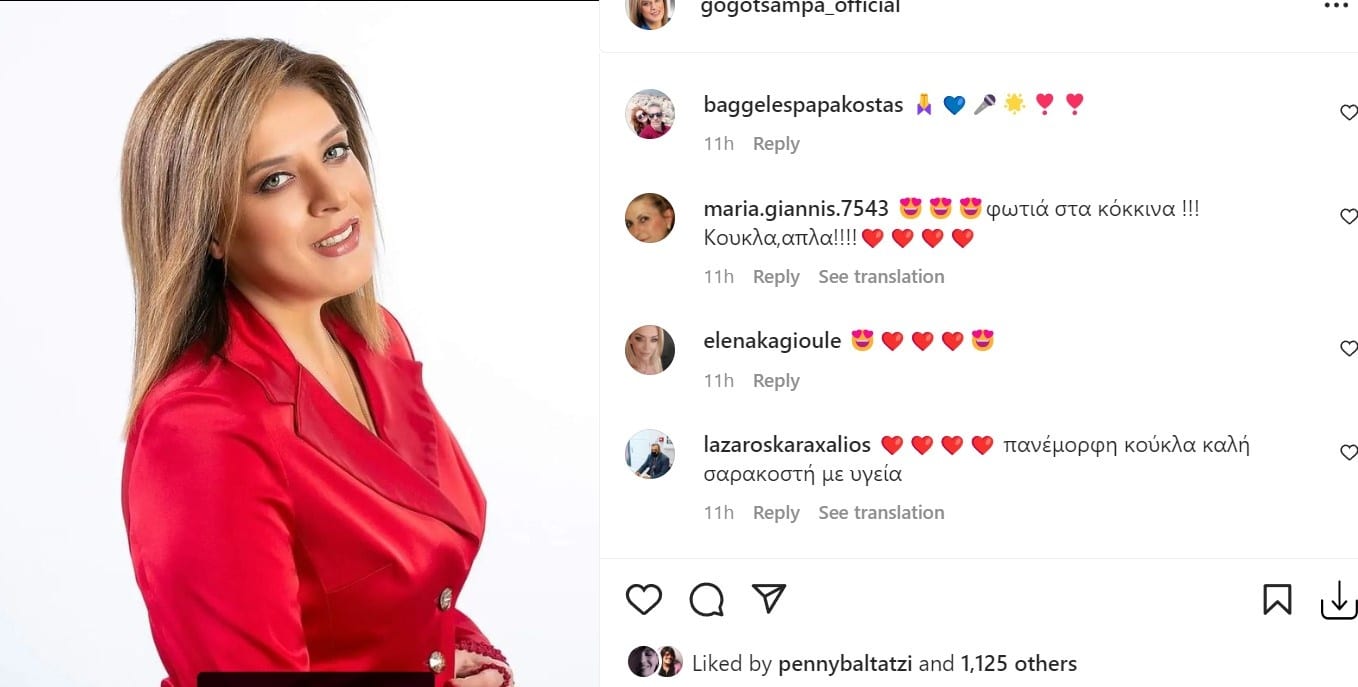The image size is (1358, 687).
Task: Like elenakagioule comment with heart
Action: click(1348, 348)
